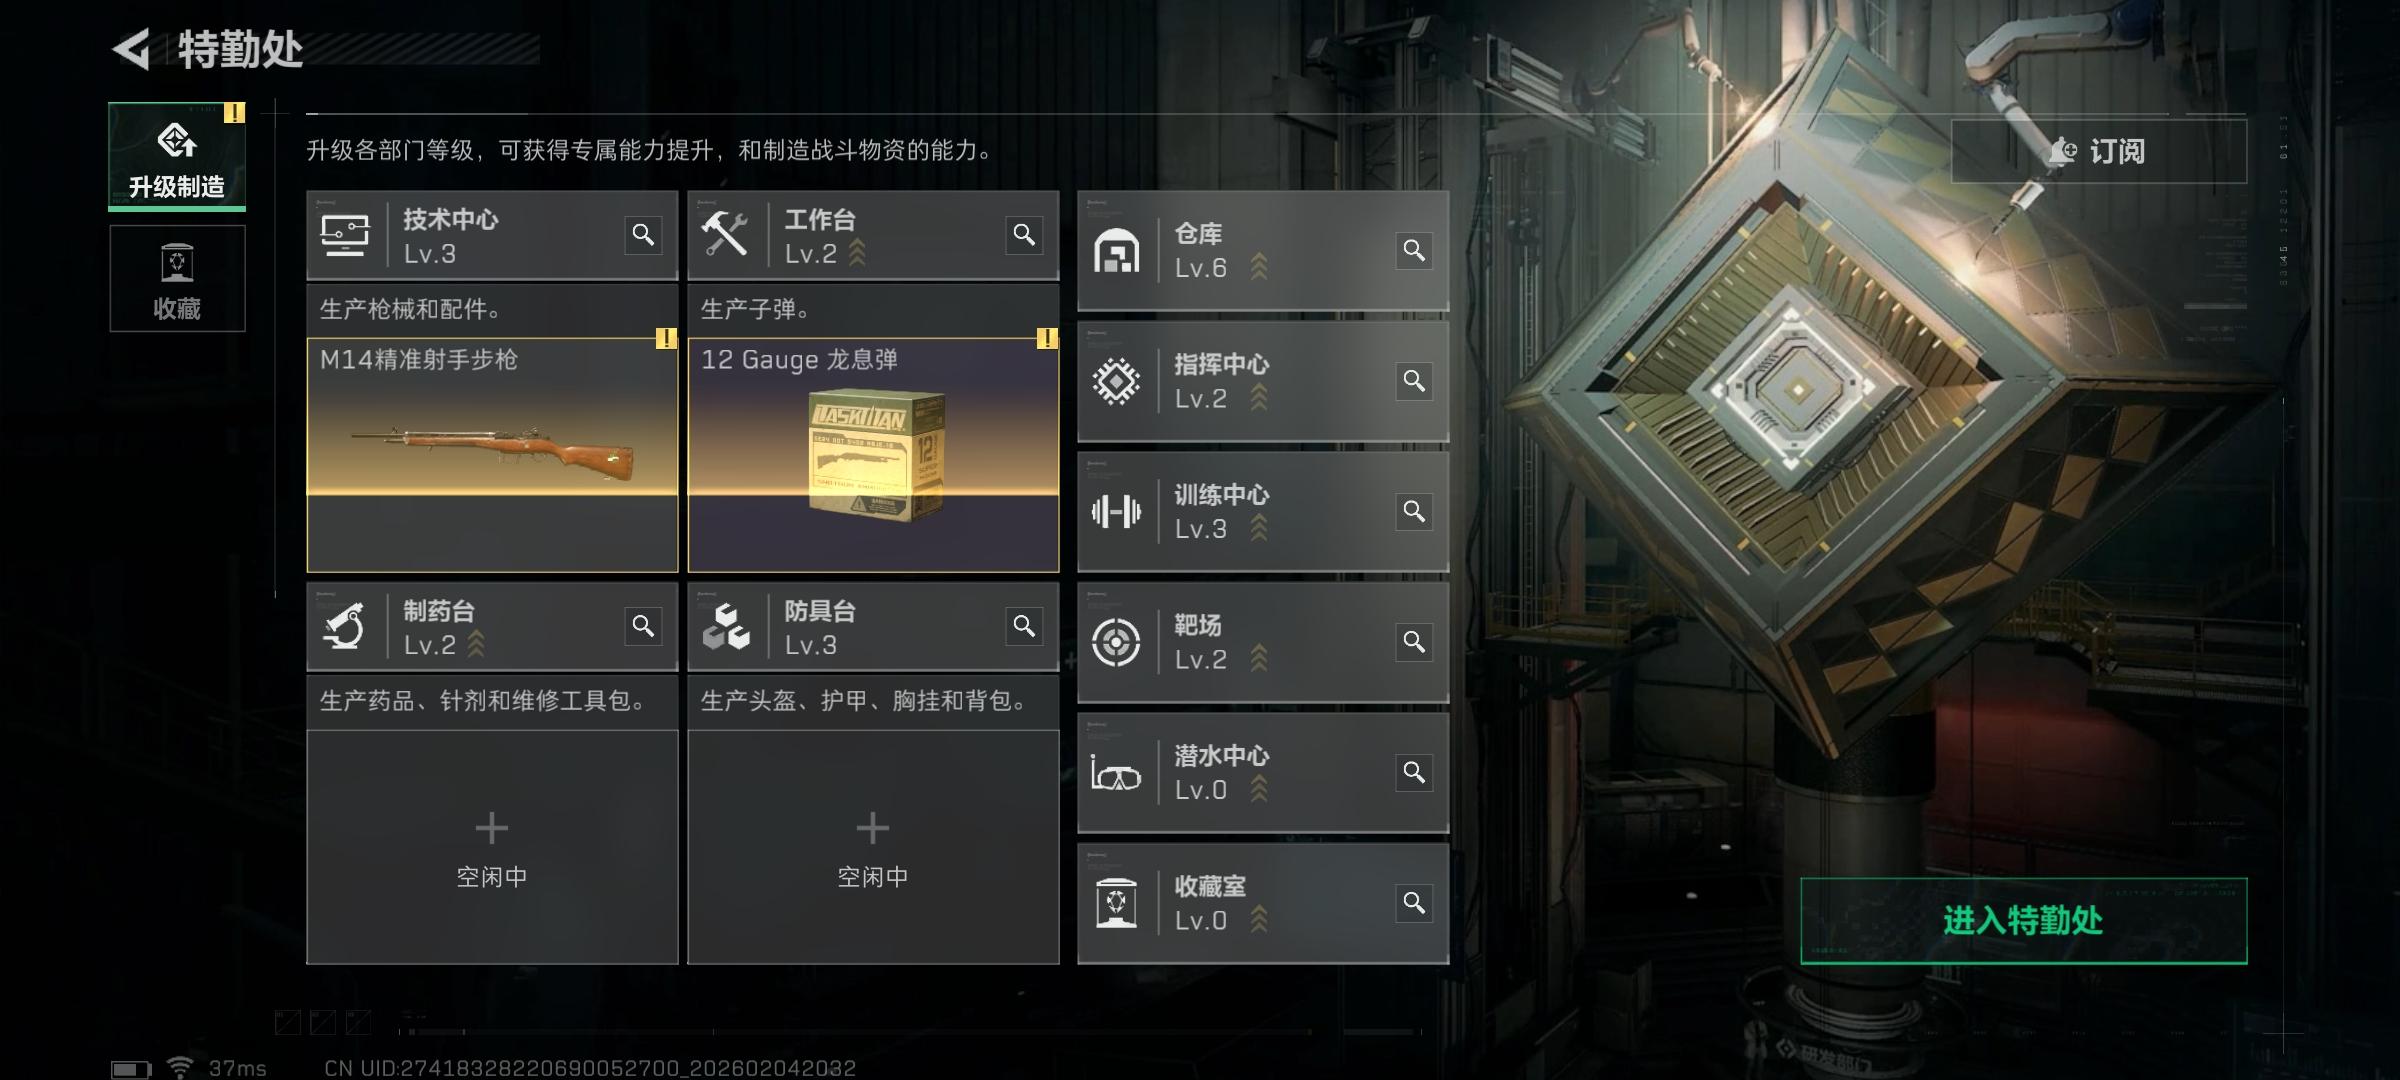Click the 制药台 magnifier icon
This screenshot has height=1080, width=2400.
click(x=643, y=626)
